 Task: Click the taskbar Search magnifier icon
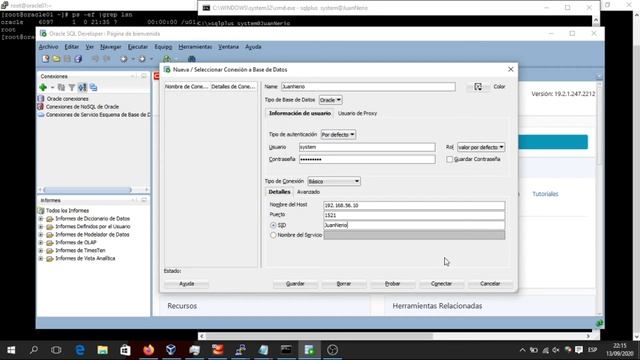point(34,350)
